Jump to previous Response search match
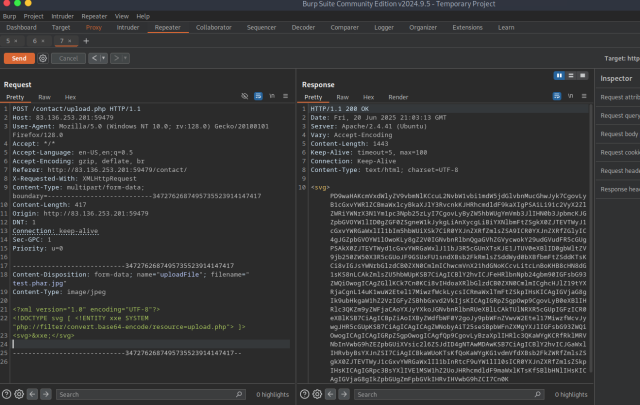The image size is (640, 405). [330, 394]
